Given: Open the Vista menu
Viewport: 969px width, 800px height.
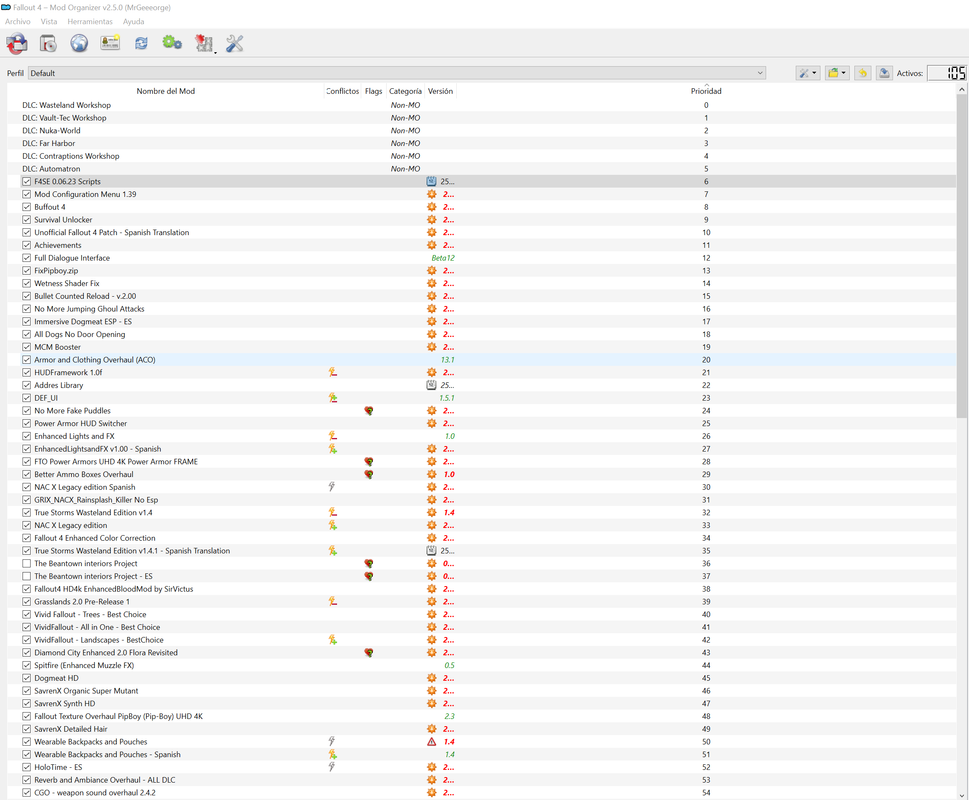Looking at the screenshot, I should pos(49,22).
